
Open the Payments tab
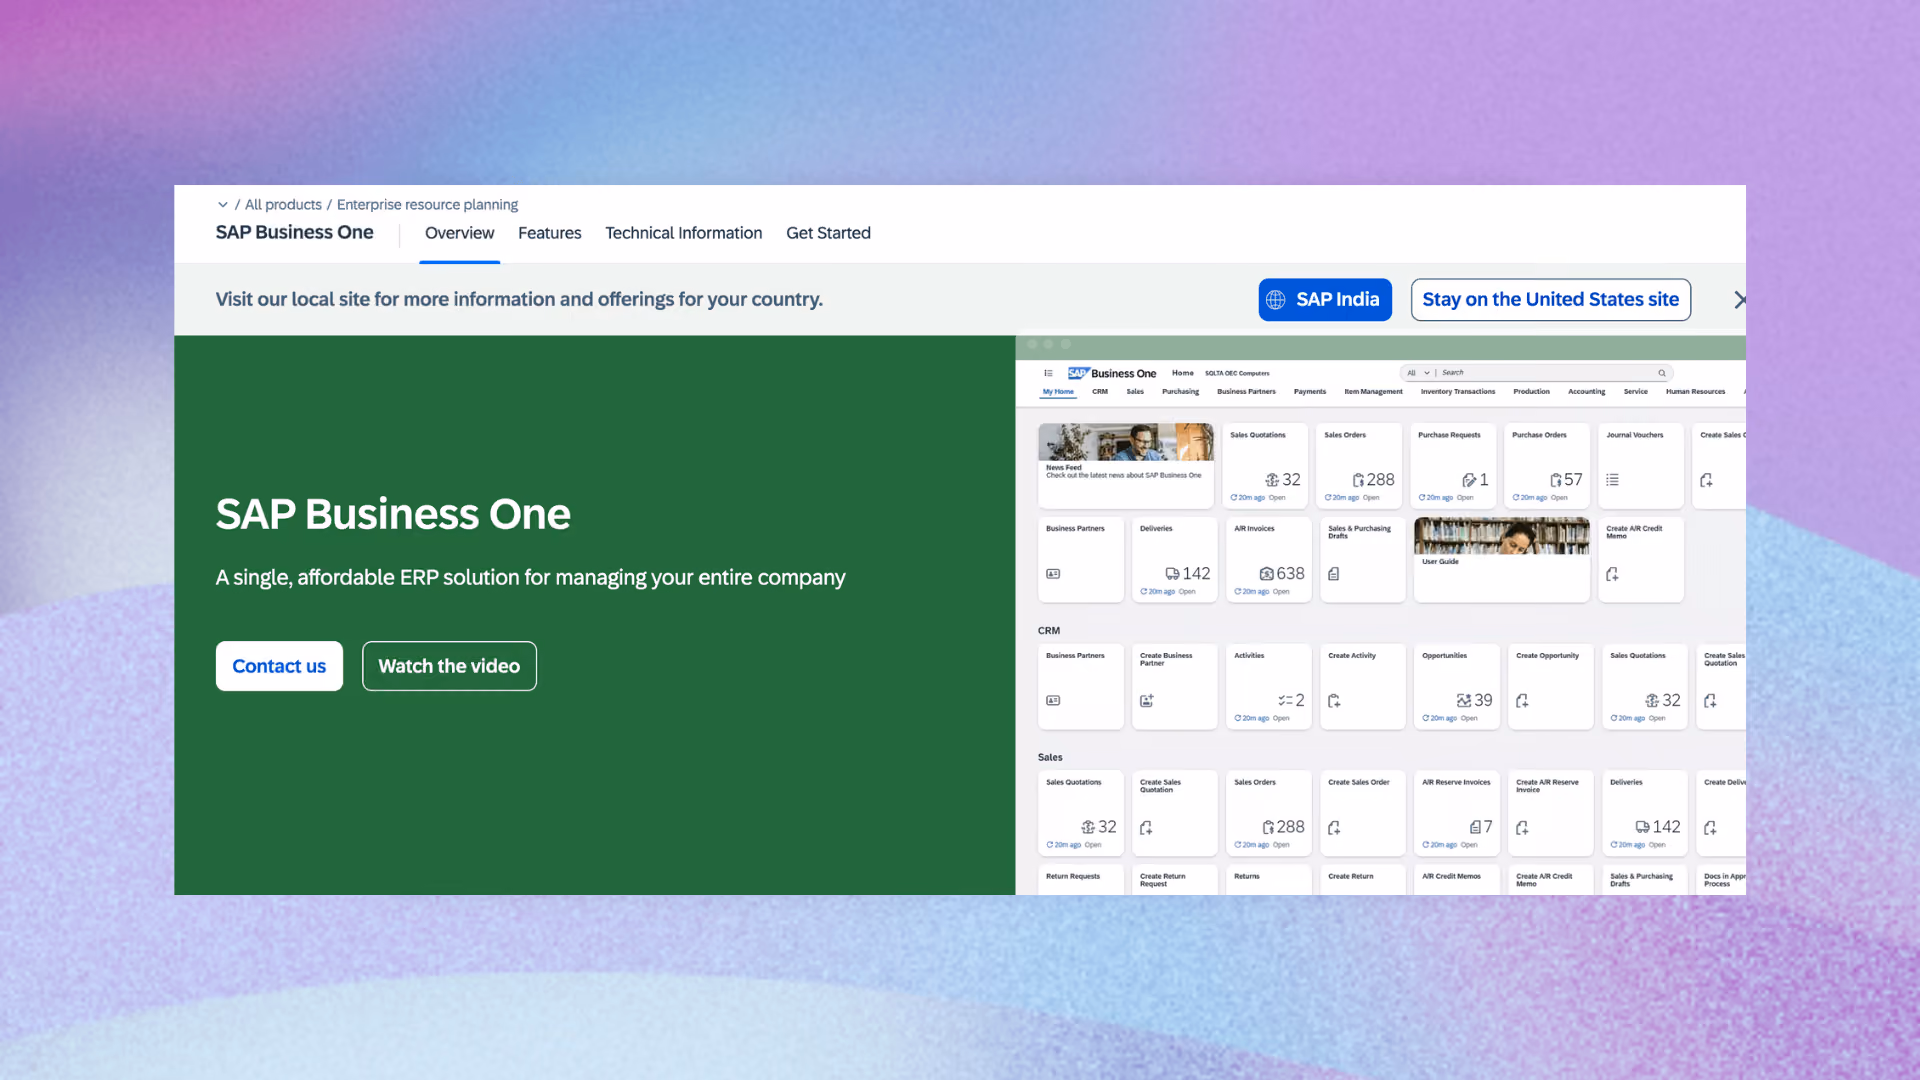[x=1310, y=392]
